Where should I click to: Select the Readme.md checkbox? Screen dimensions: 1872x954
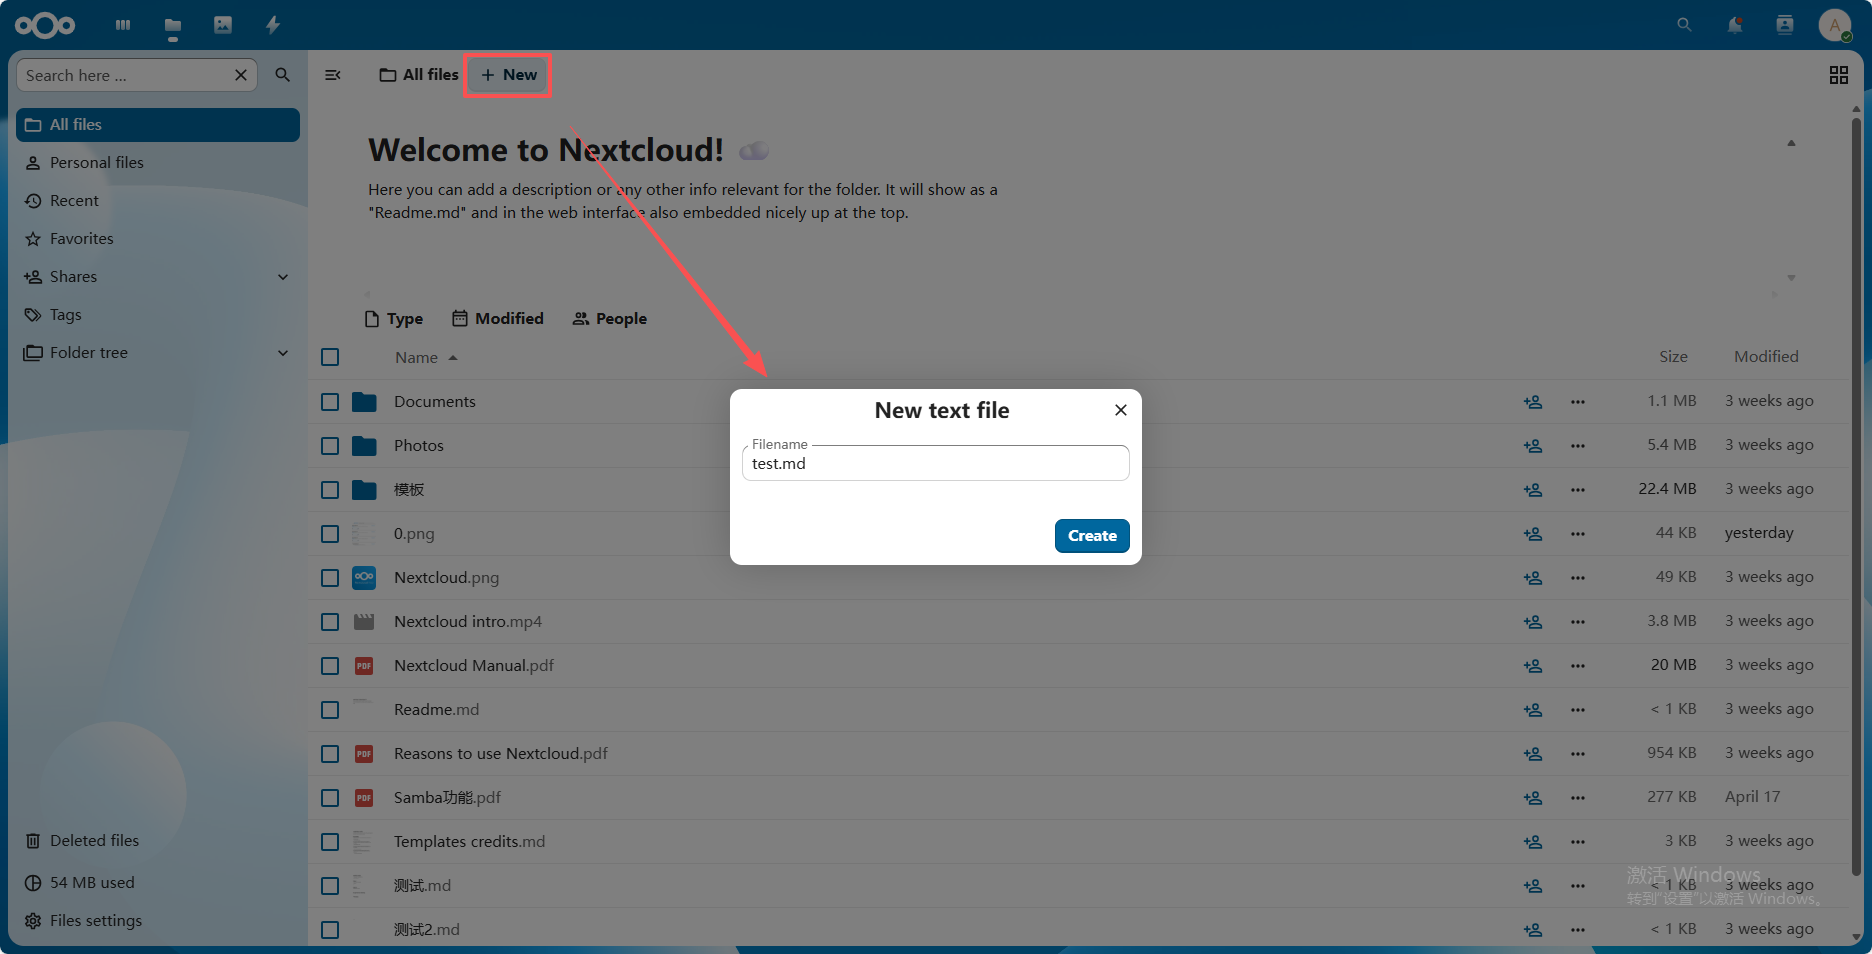330,710
